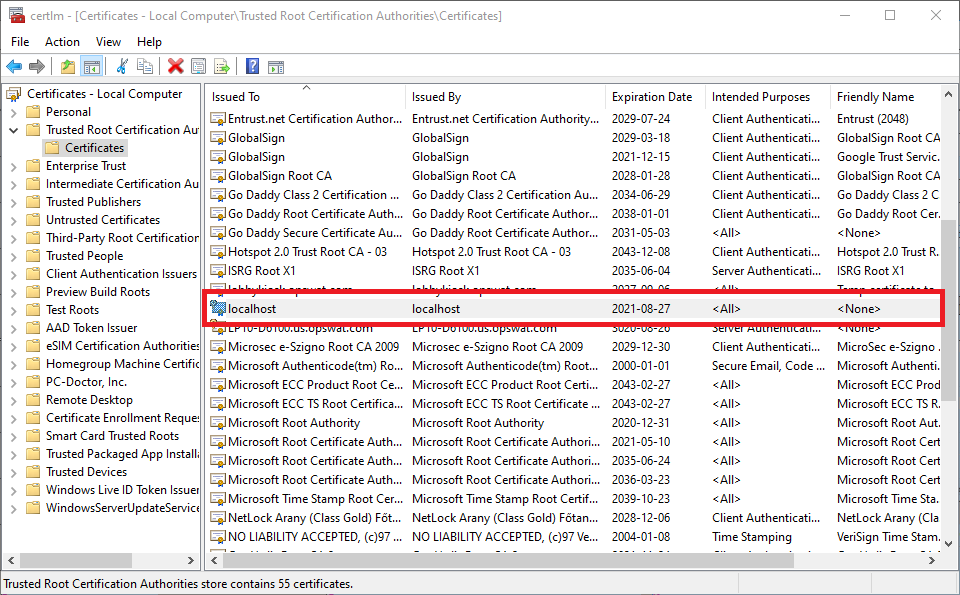The width and height of the screenshot is (960, 595).
Task: Click the red Delete X icon
Action: pos(176,66)
